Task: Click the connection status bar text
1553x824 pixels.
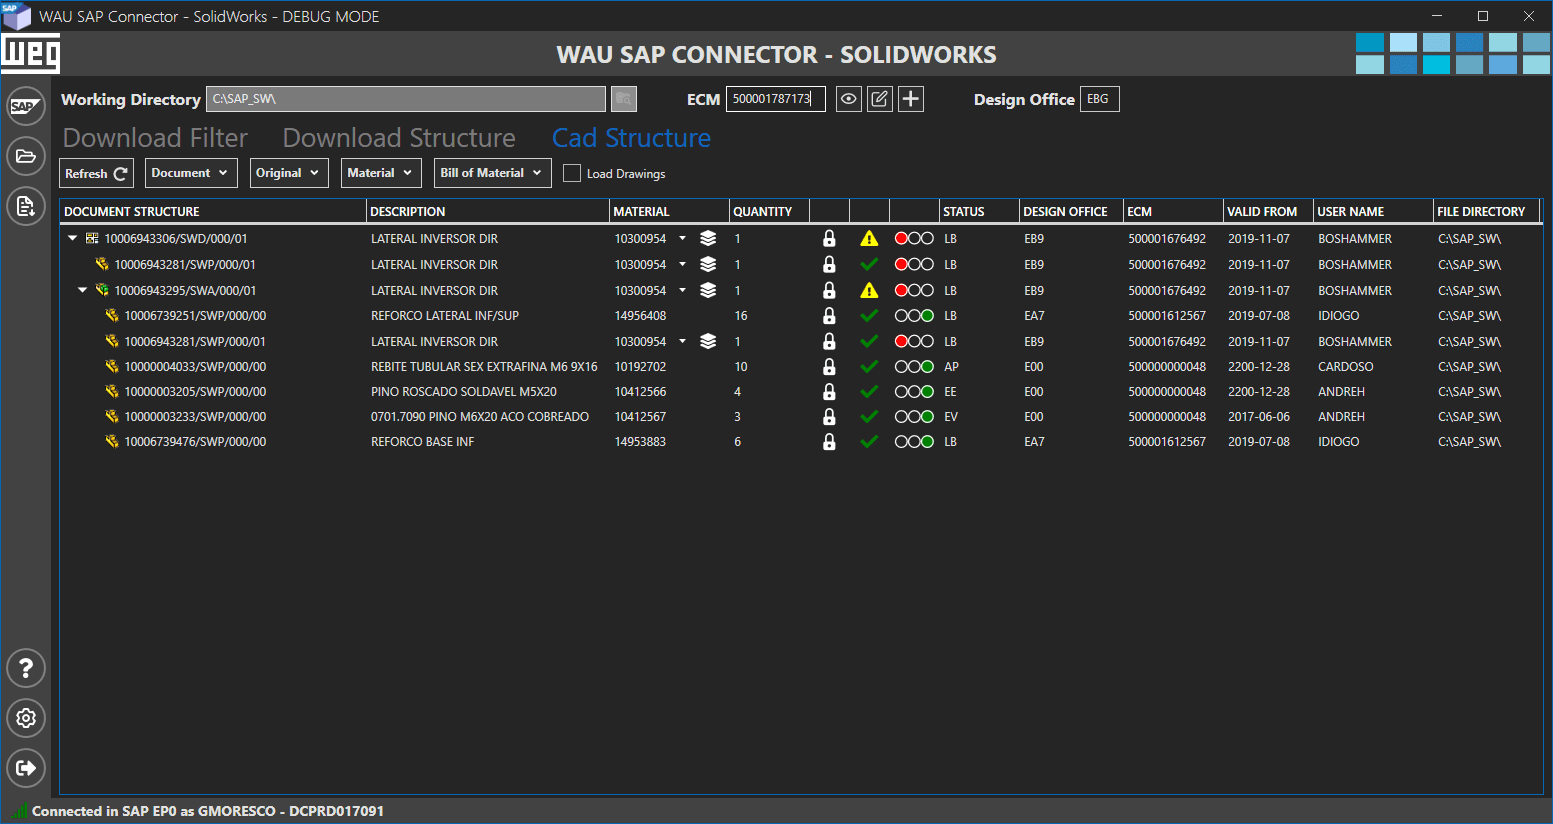Action: click(208, 811)
